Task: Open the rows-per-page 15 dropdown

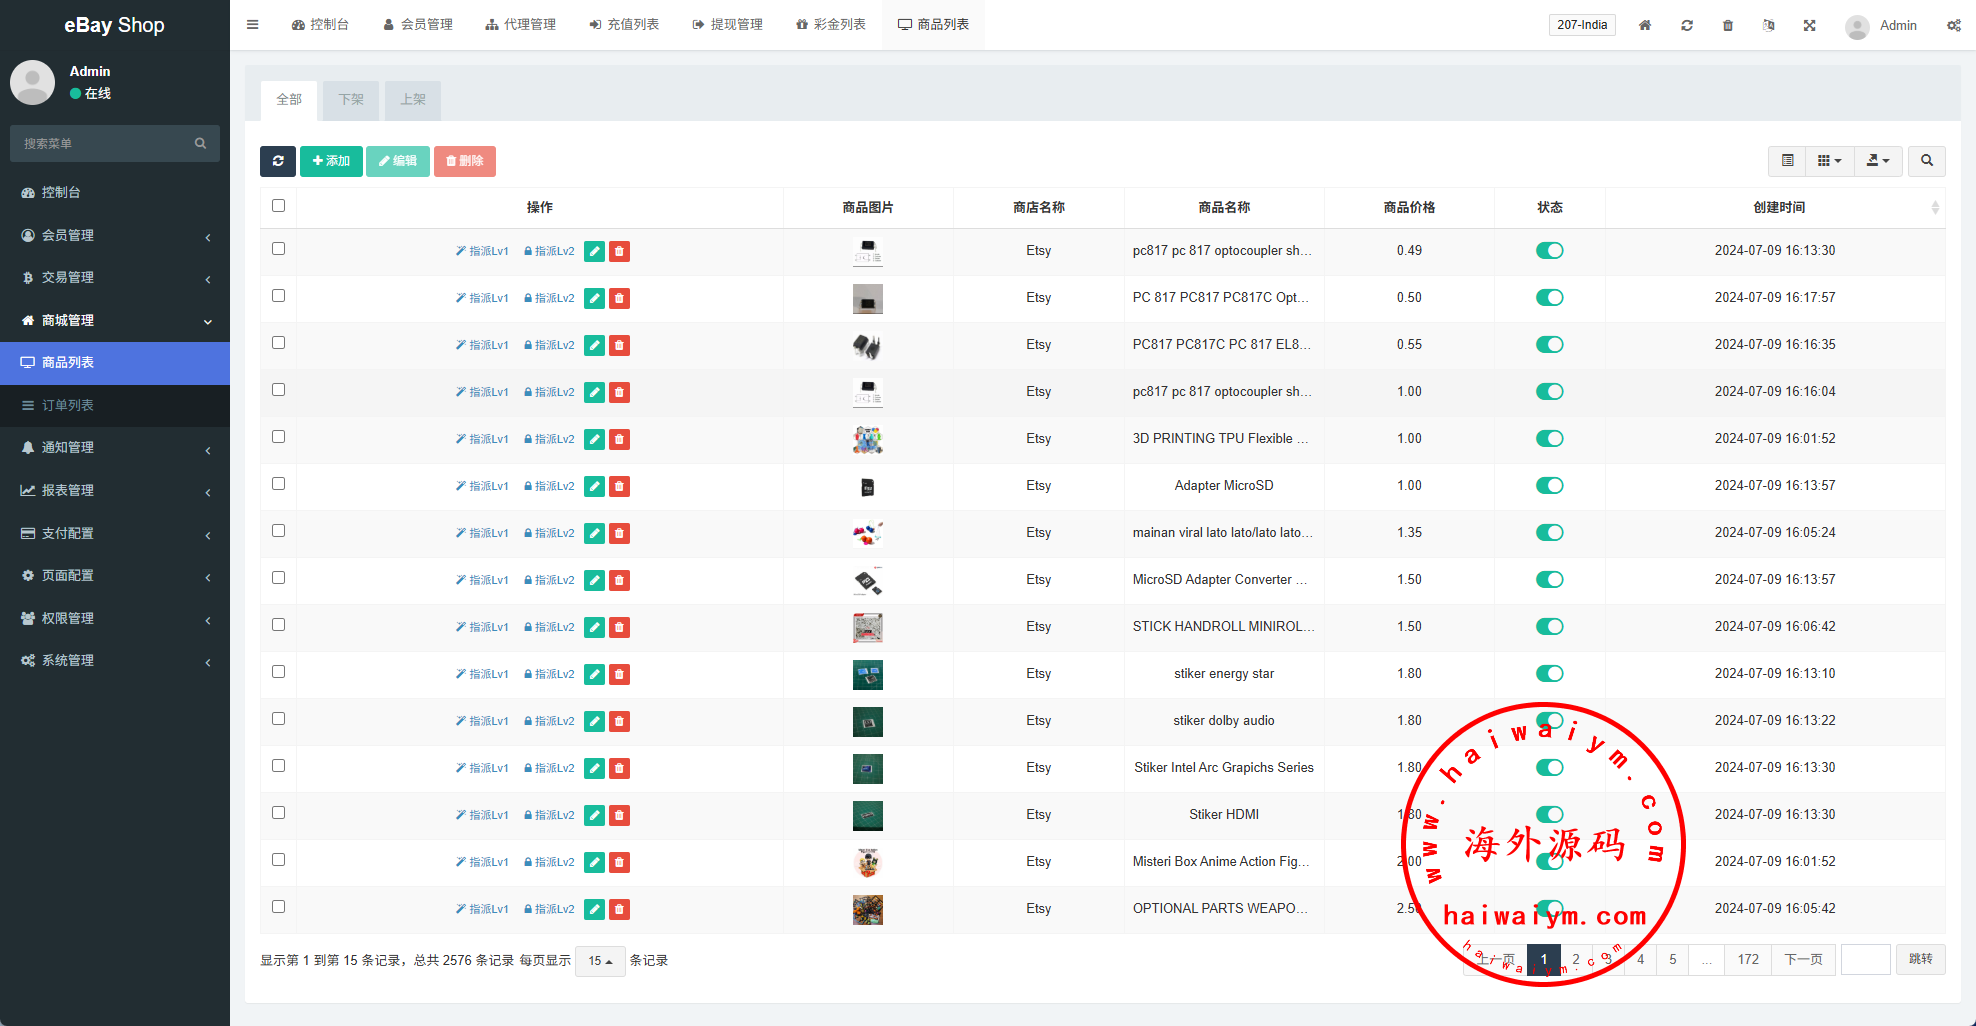Action: click(600, 961)
